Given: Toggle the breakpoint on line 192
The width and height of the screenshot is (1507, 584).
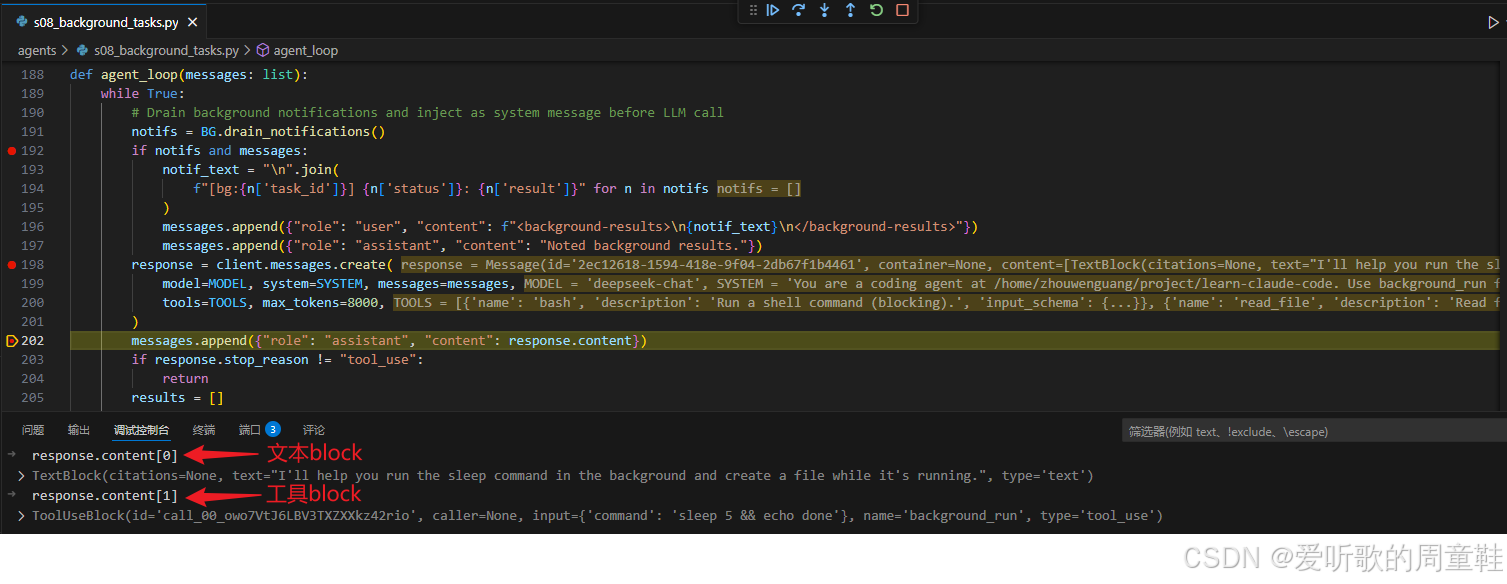Looking at the screenshot, I should 12,151.
